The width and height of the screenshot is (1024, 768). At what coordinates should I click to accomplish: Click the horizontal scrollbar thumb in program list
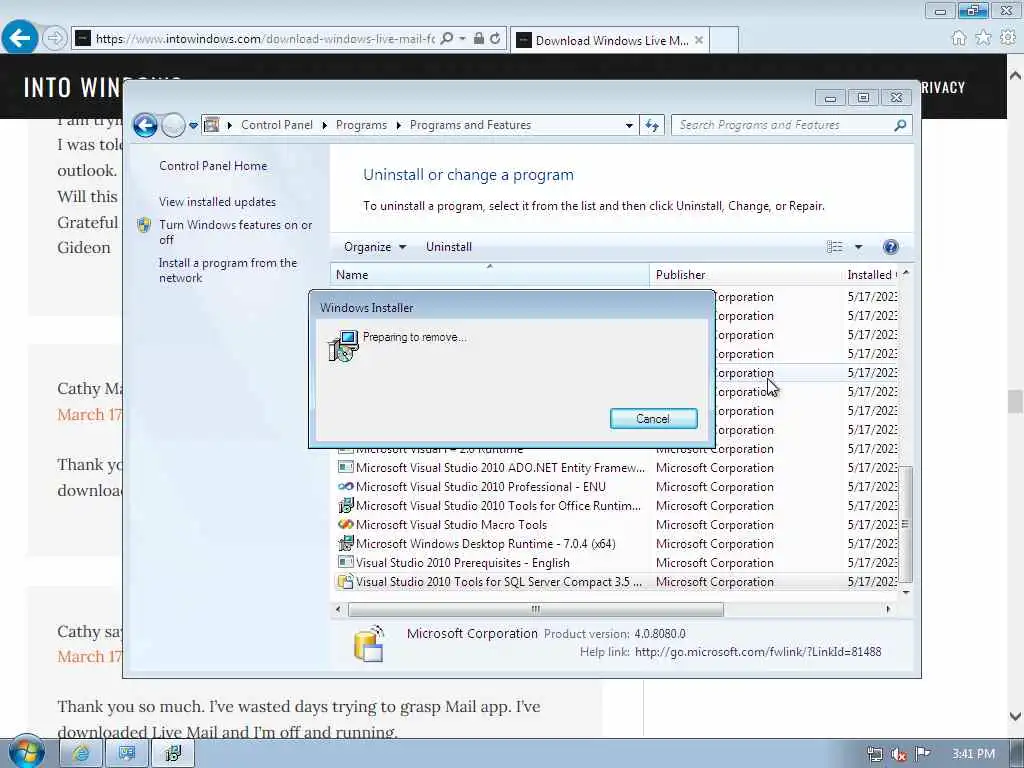tap(536, 609)
